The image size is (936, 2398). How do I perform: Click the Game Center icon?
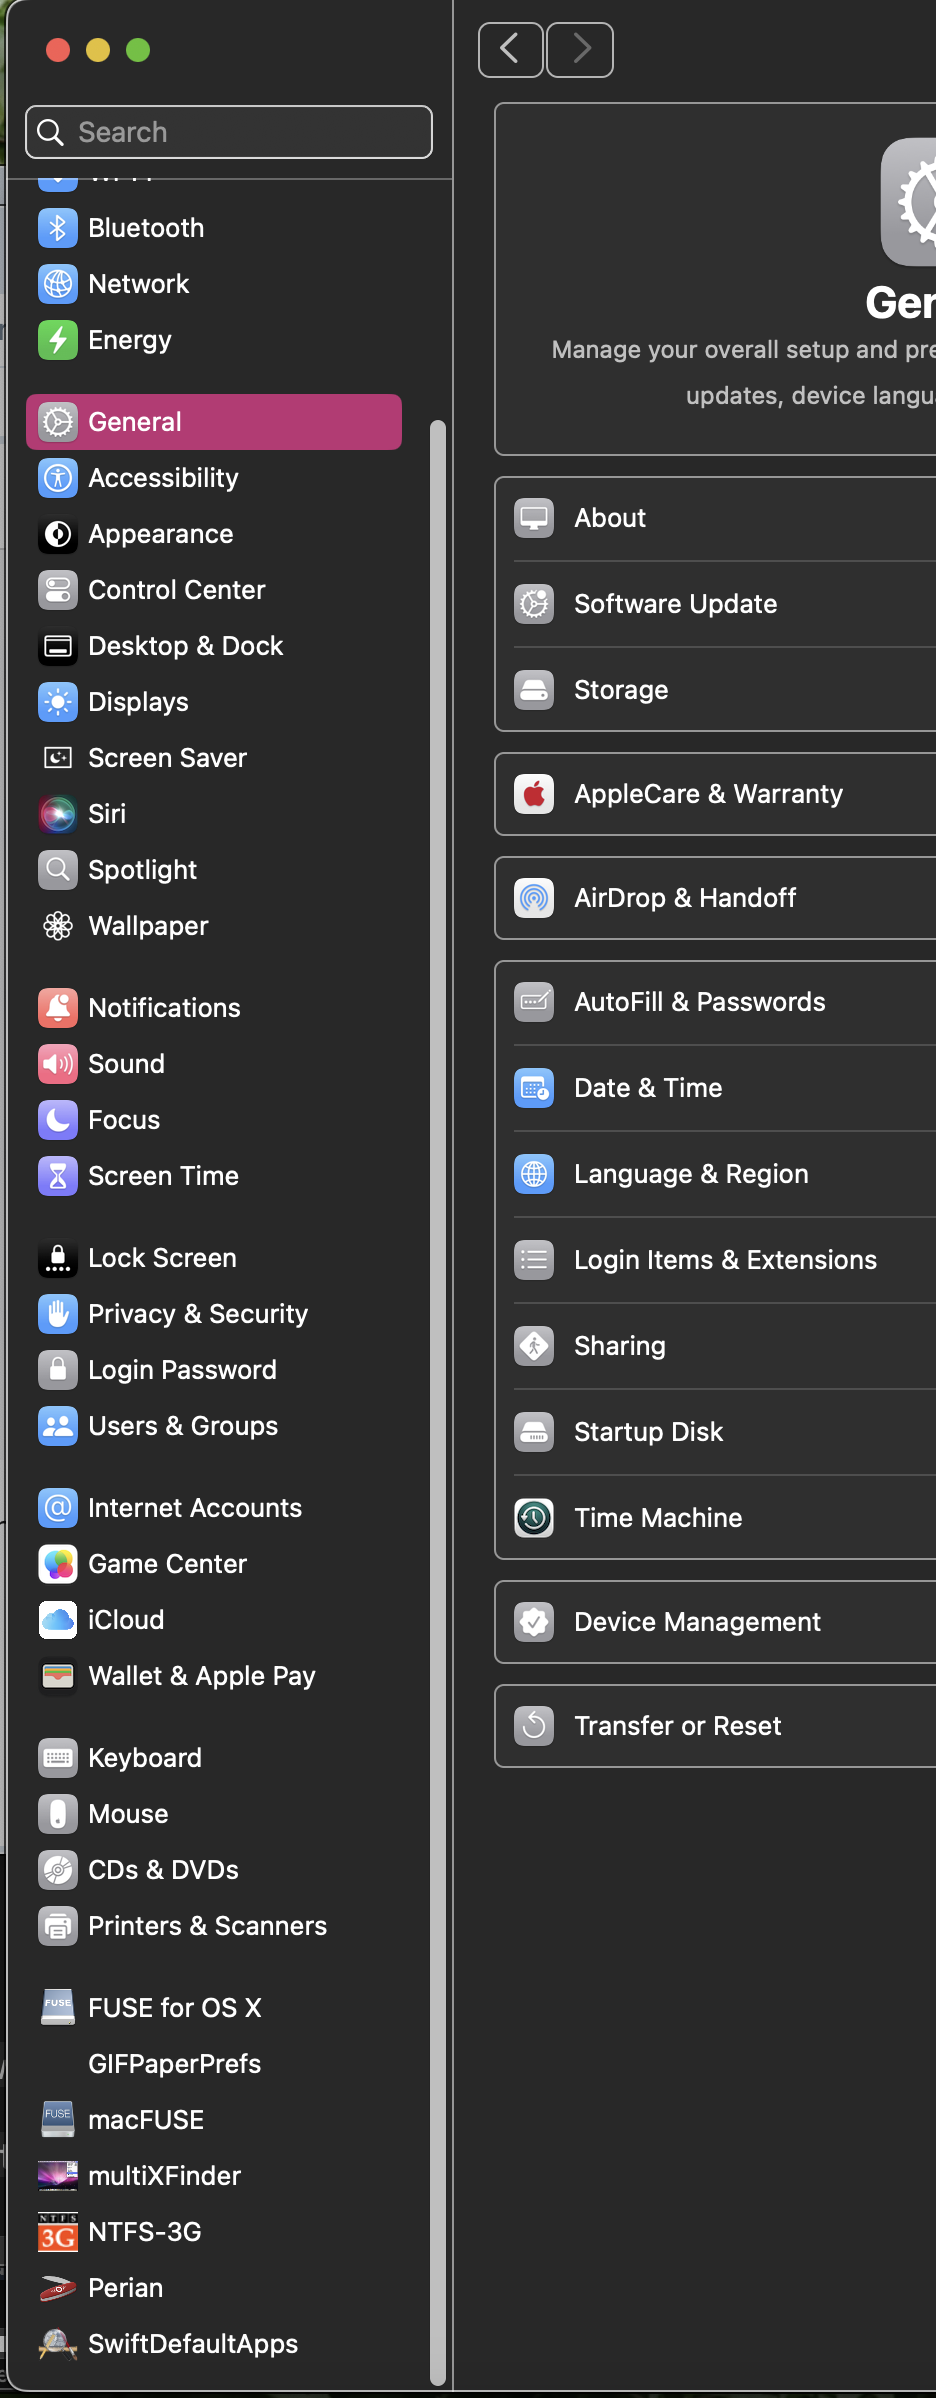pyautogui.click(x=58, y=1564)
